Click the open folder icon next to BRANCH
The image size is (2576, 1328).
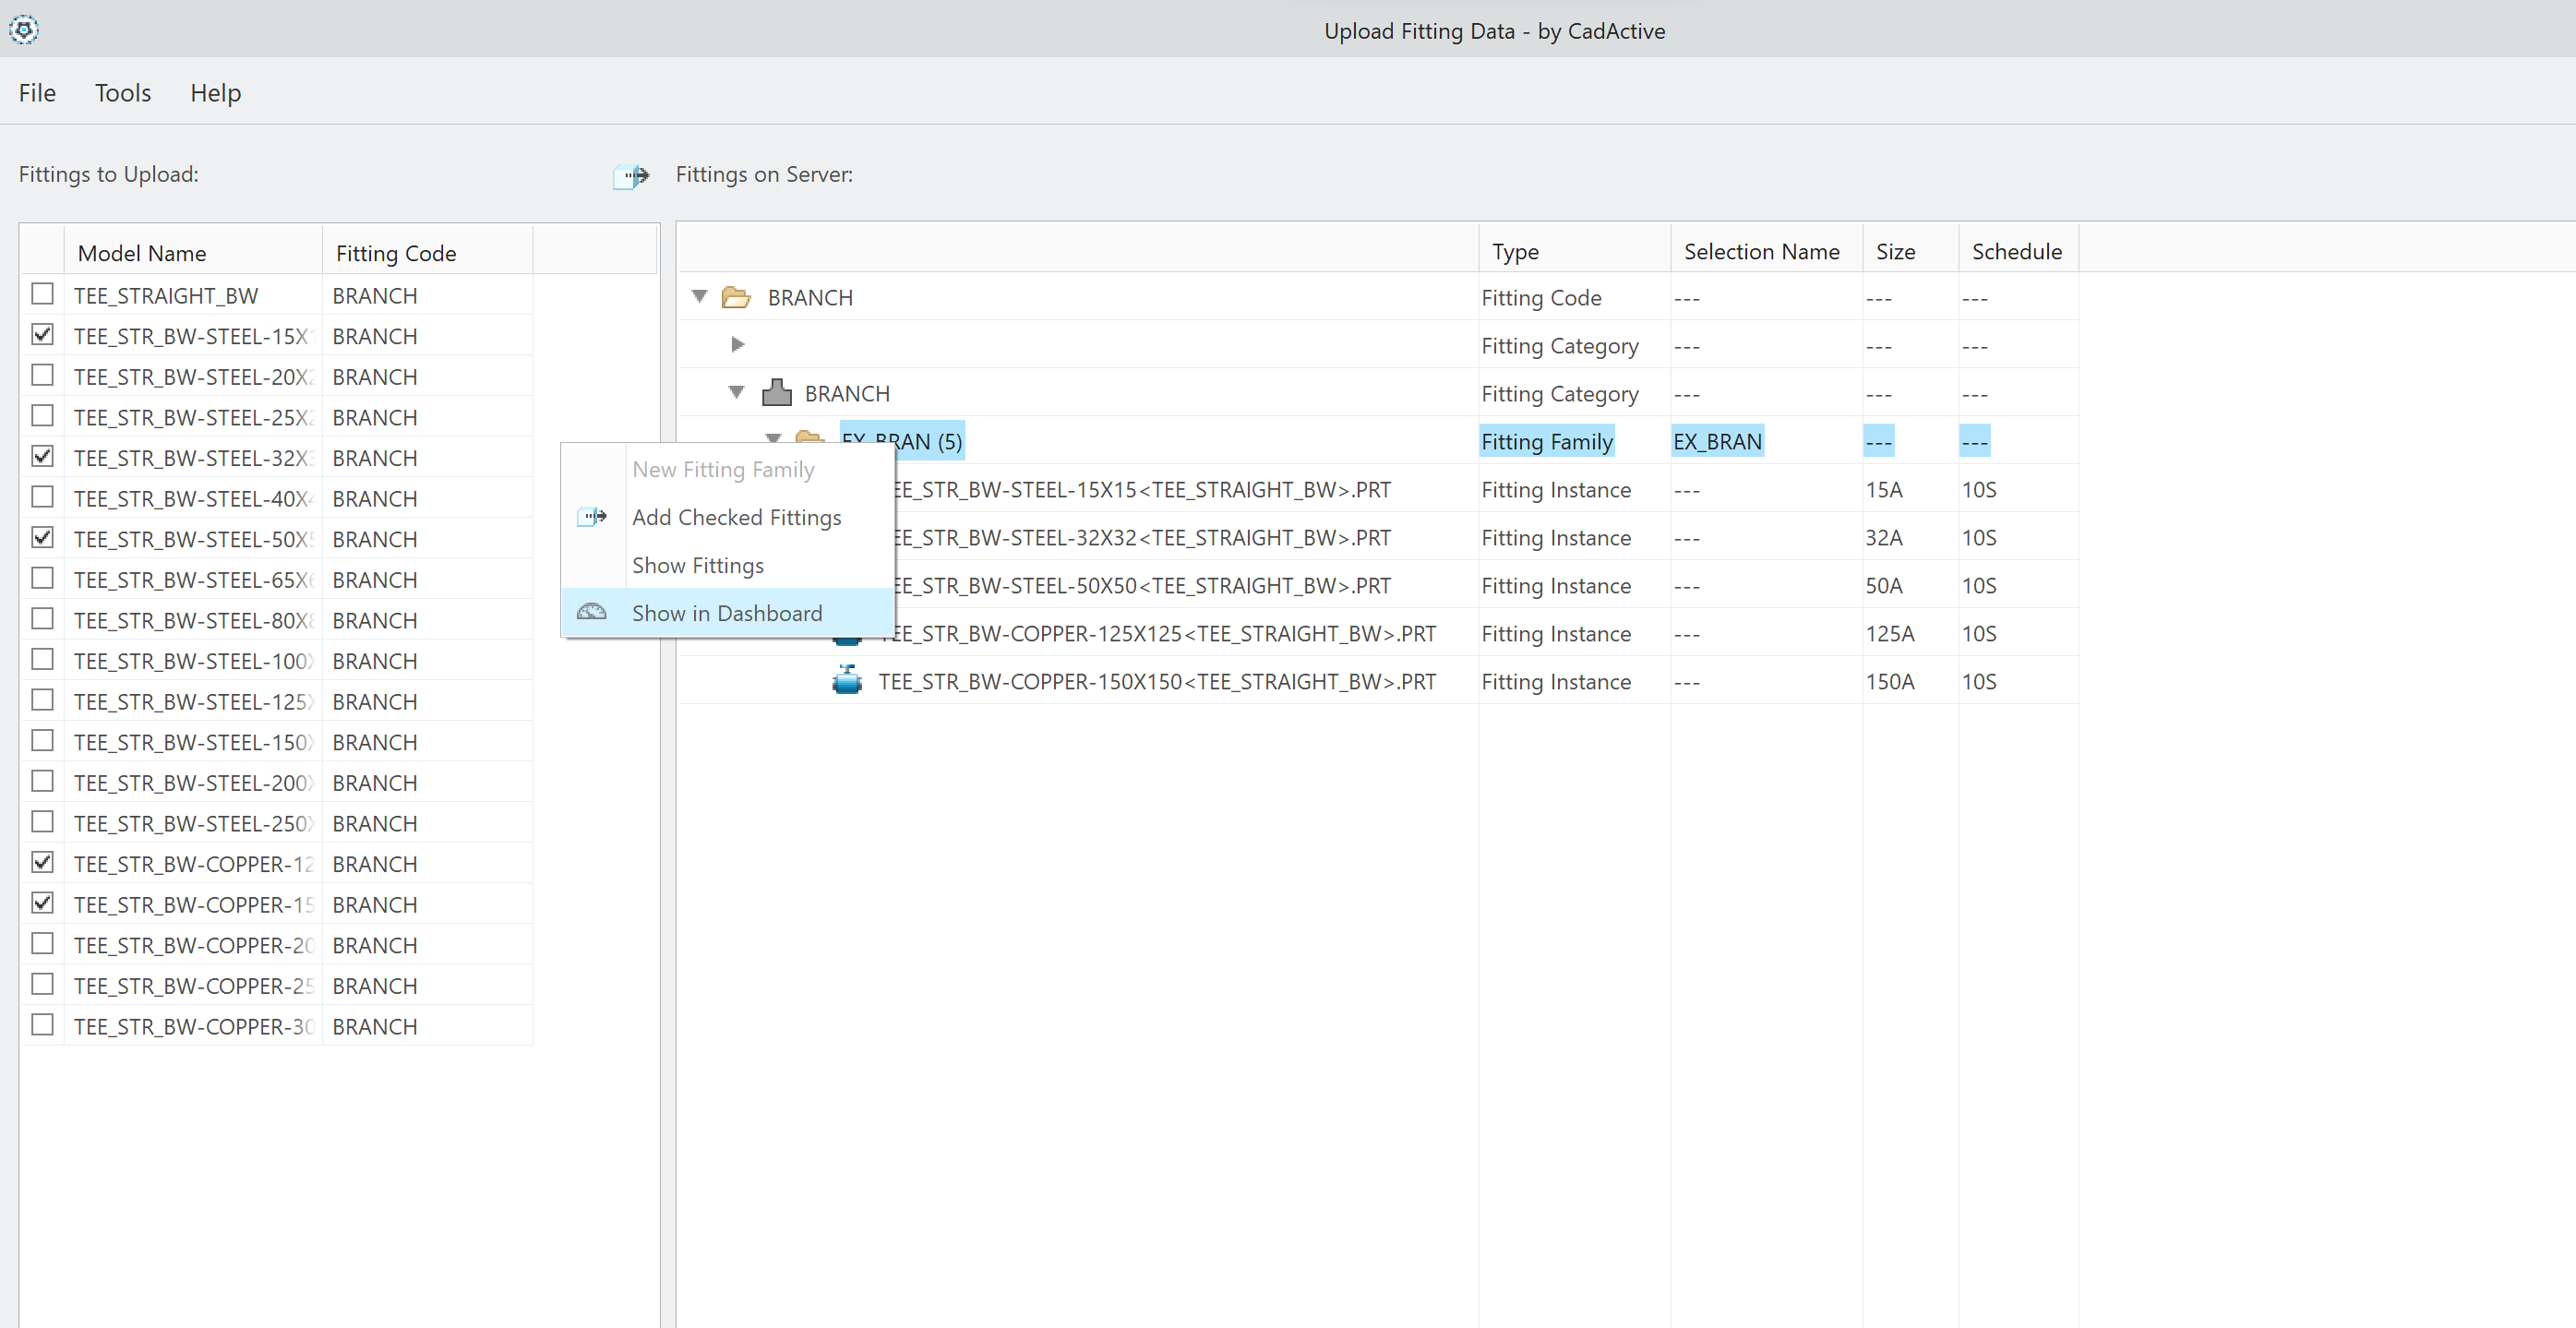737,298
